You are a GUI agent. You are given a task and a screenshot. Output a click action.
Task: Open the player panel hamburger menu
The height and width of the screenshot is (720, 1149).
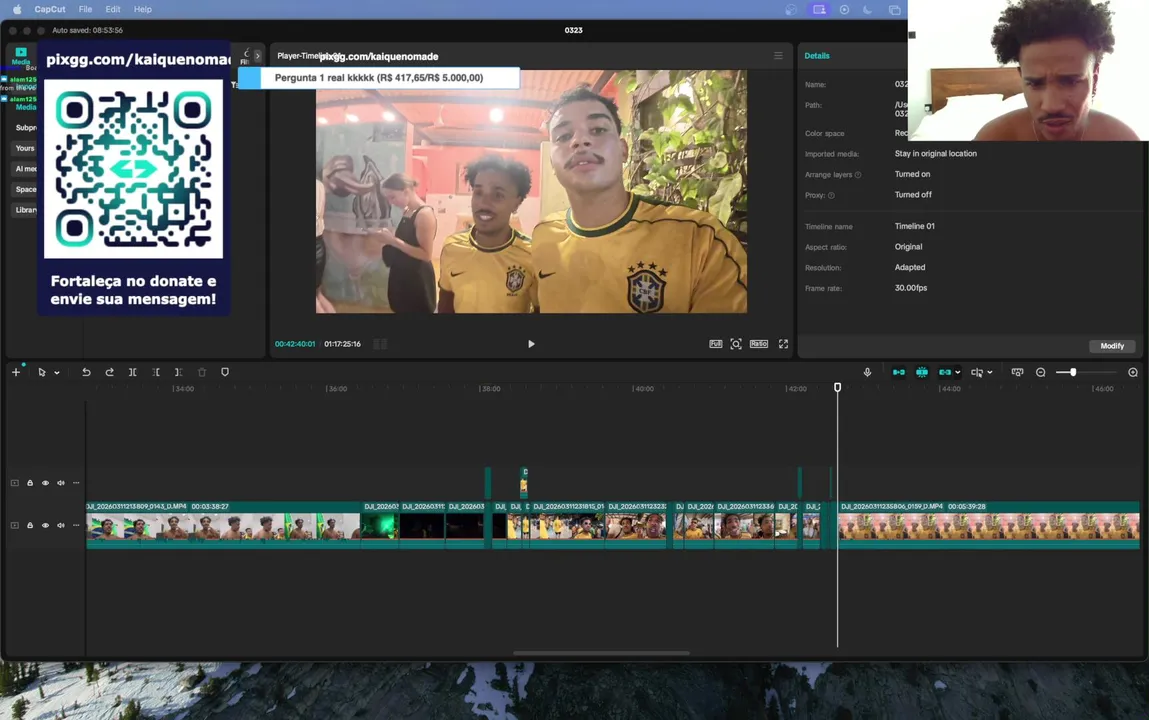tap(778, 56)
